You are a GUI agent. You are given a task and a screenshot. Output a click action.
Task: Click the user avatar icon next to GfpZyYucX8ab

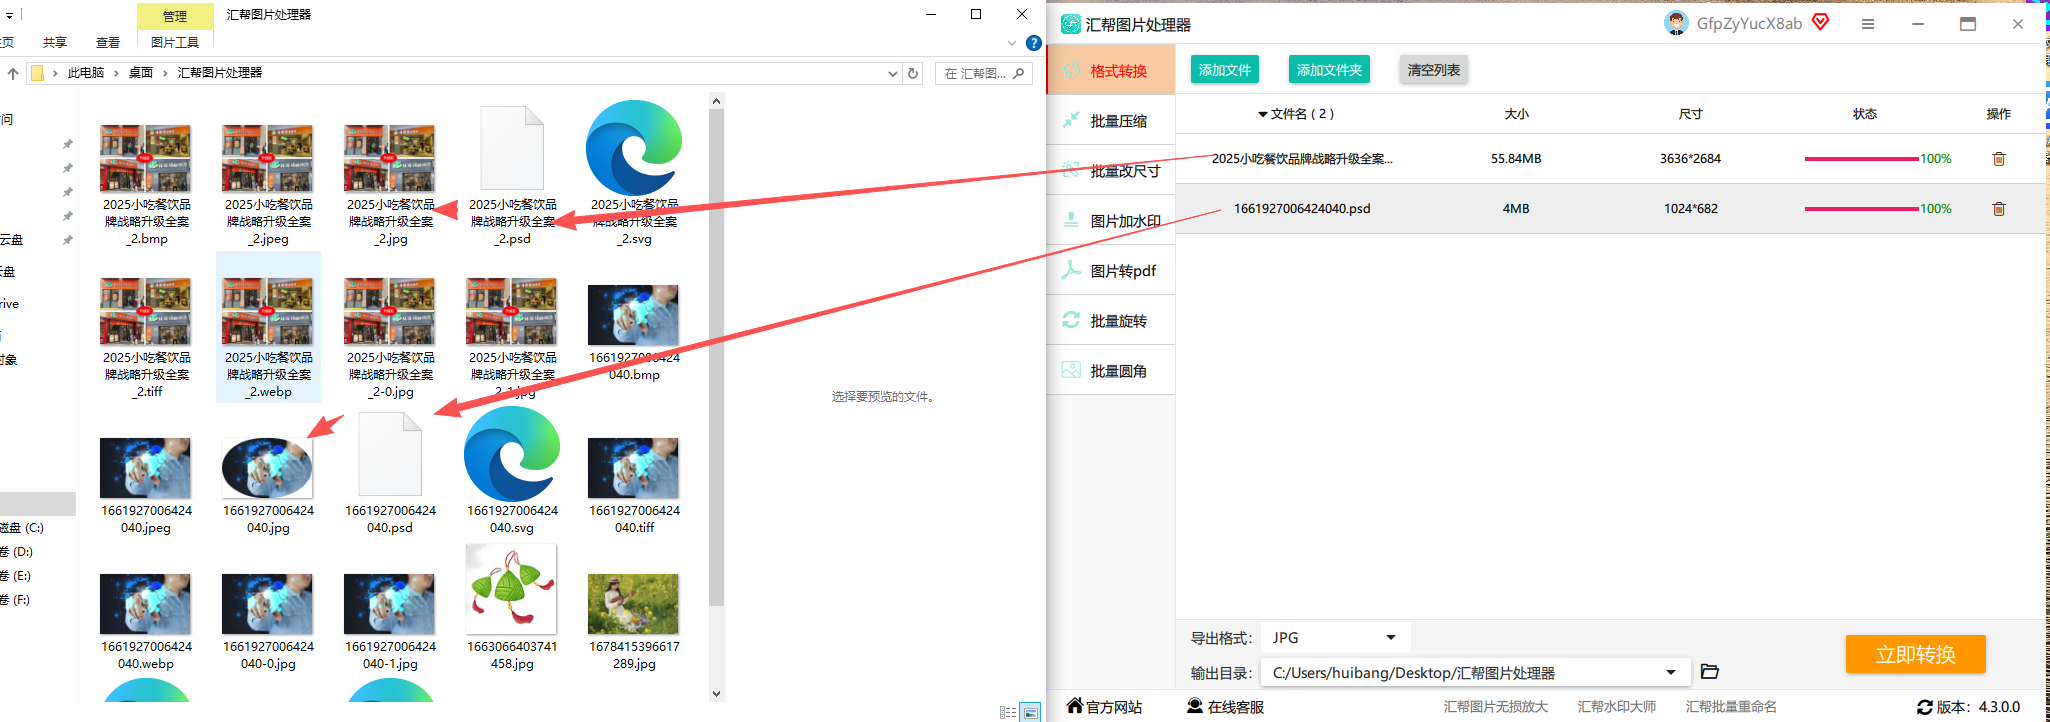click(1676, 23)
